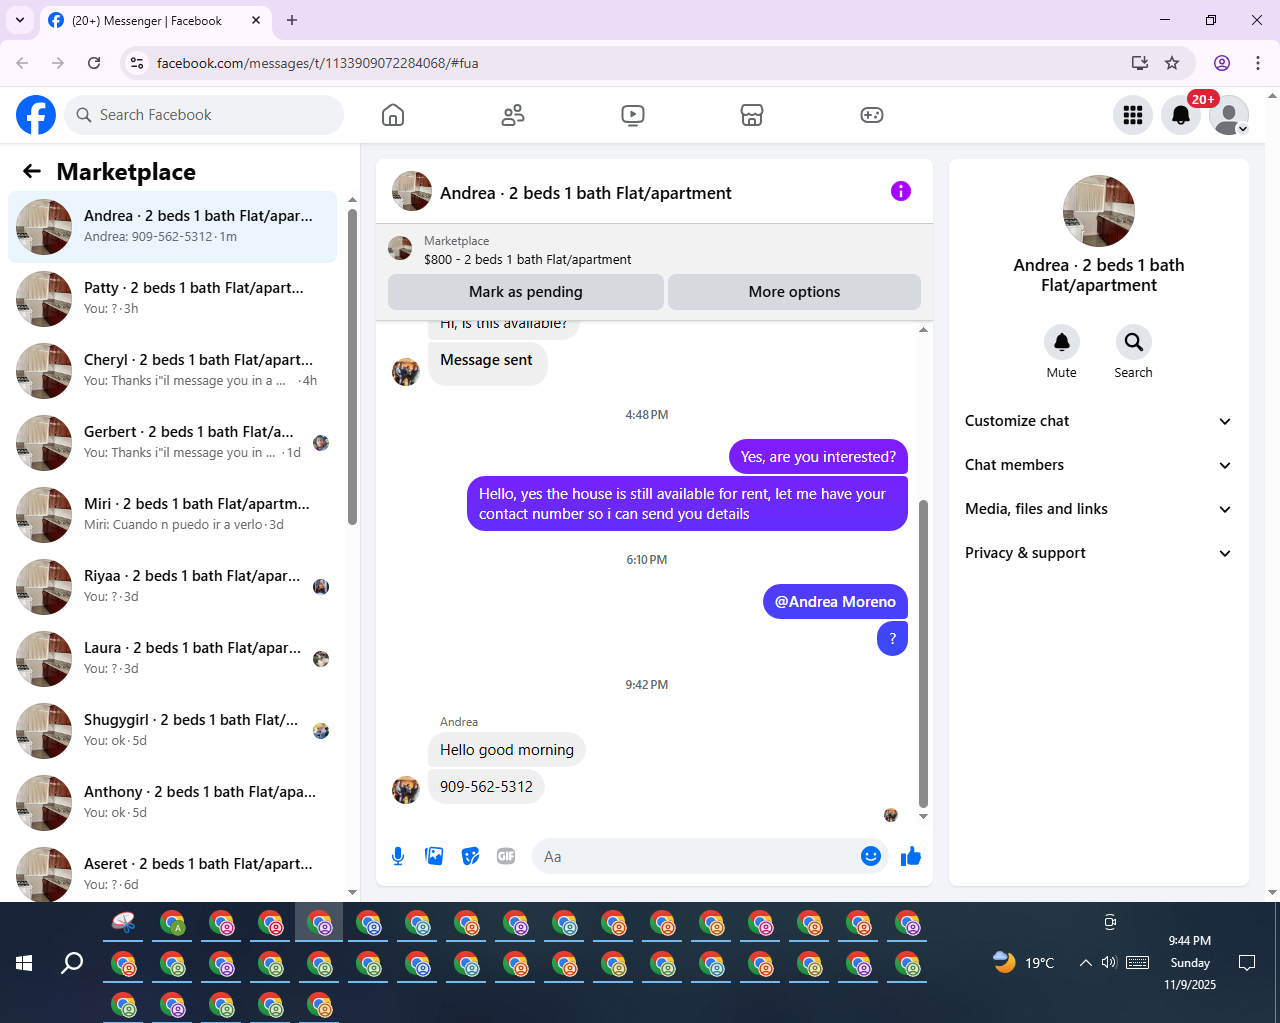Open the Andrea conversation in the list
This screenshot has height=1023, width=1280.
(172, 227)
